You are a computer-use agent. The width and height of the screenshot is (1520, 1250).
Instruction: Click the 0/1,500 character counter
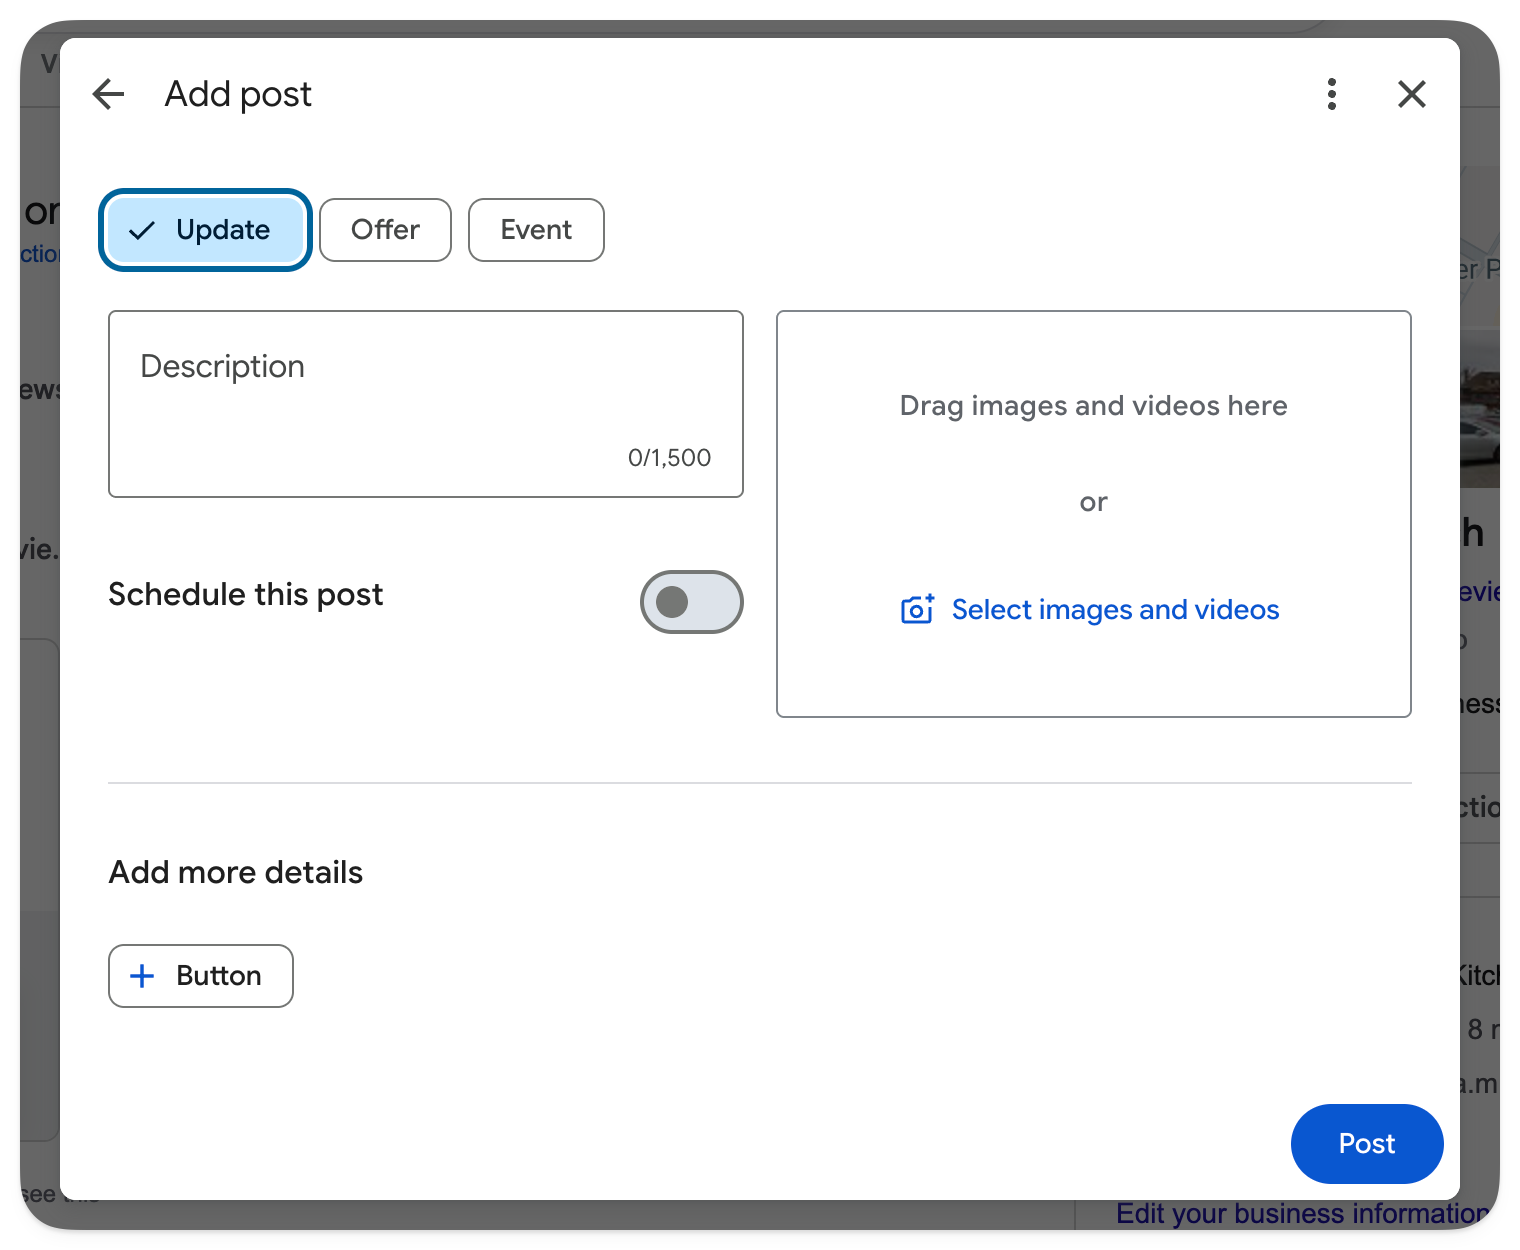tap(669, 458)
